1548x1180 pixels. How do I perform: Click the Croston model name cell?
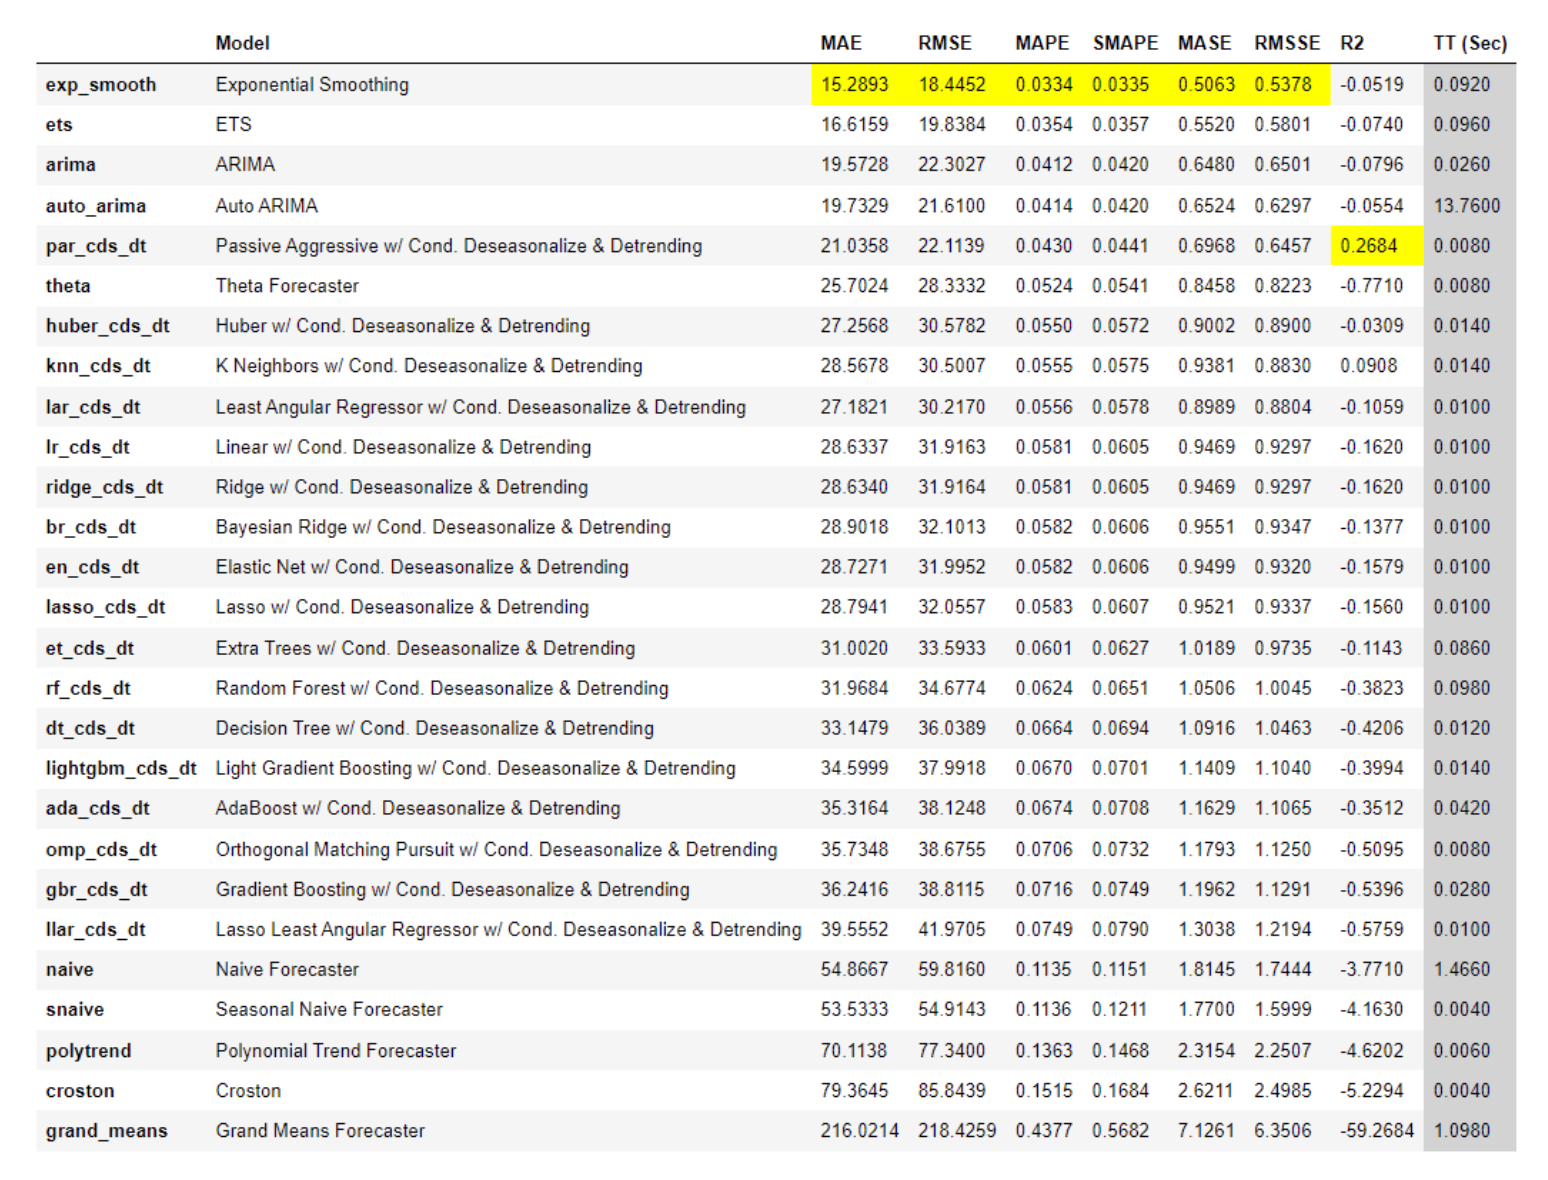248,1091
